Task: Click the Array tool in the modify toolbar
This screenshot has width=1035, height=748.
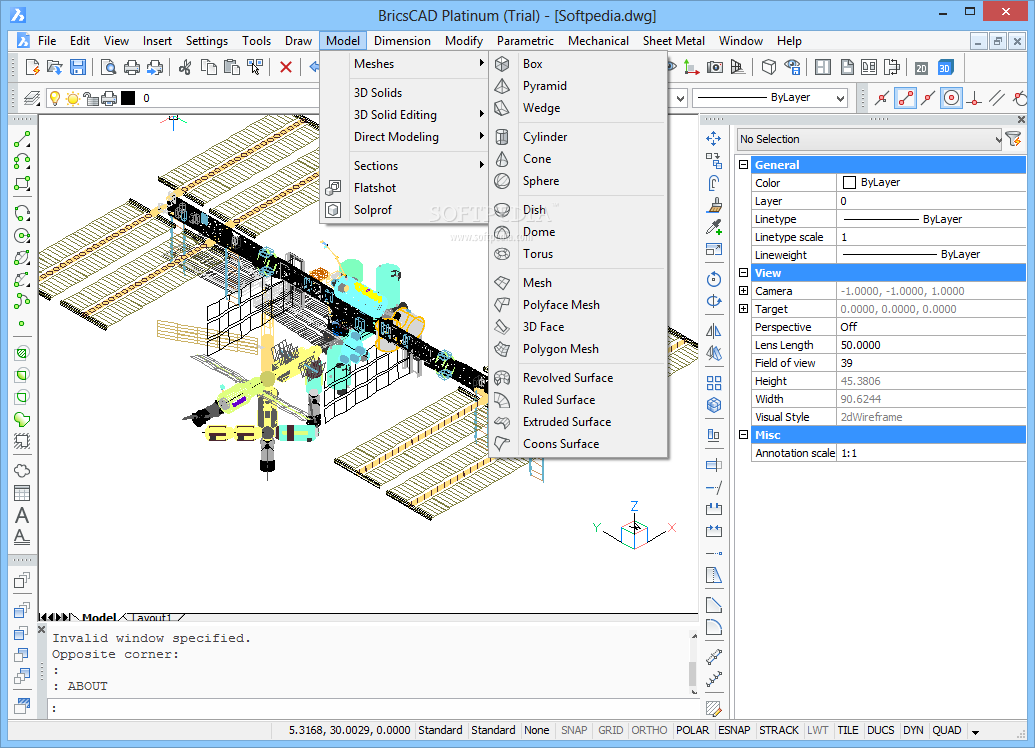Action: tap(714, 383)
